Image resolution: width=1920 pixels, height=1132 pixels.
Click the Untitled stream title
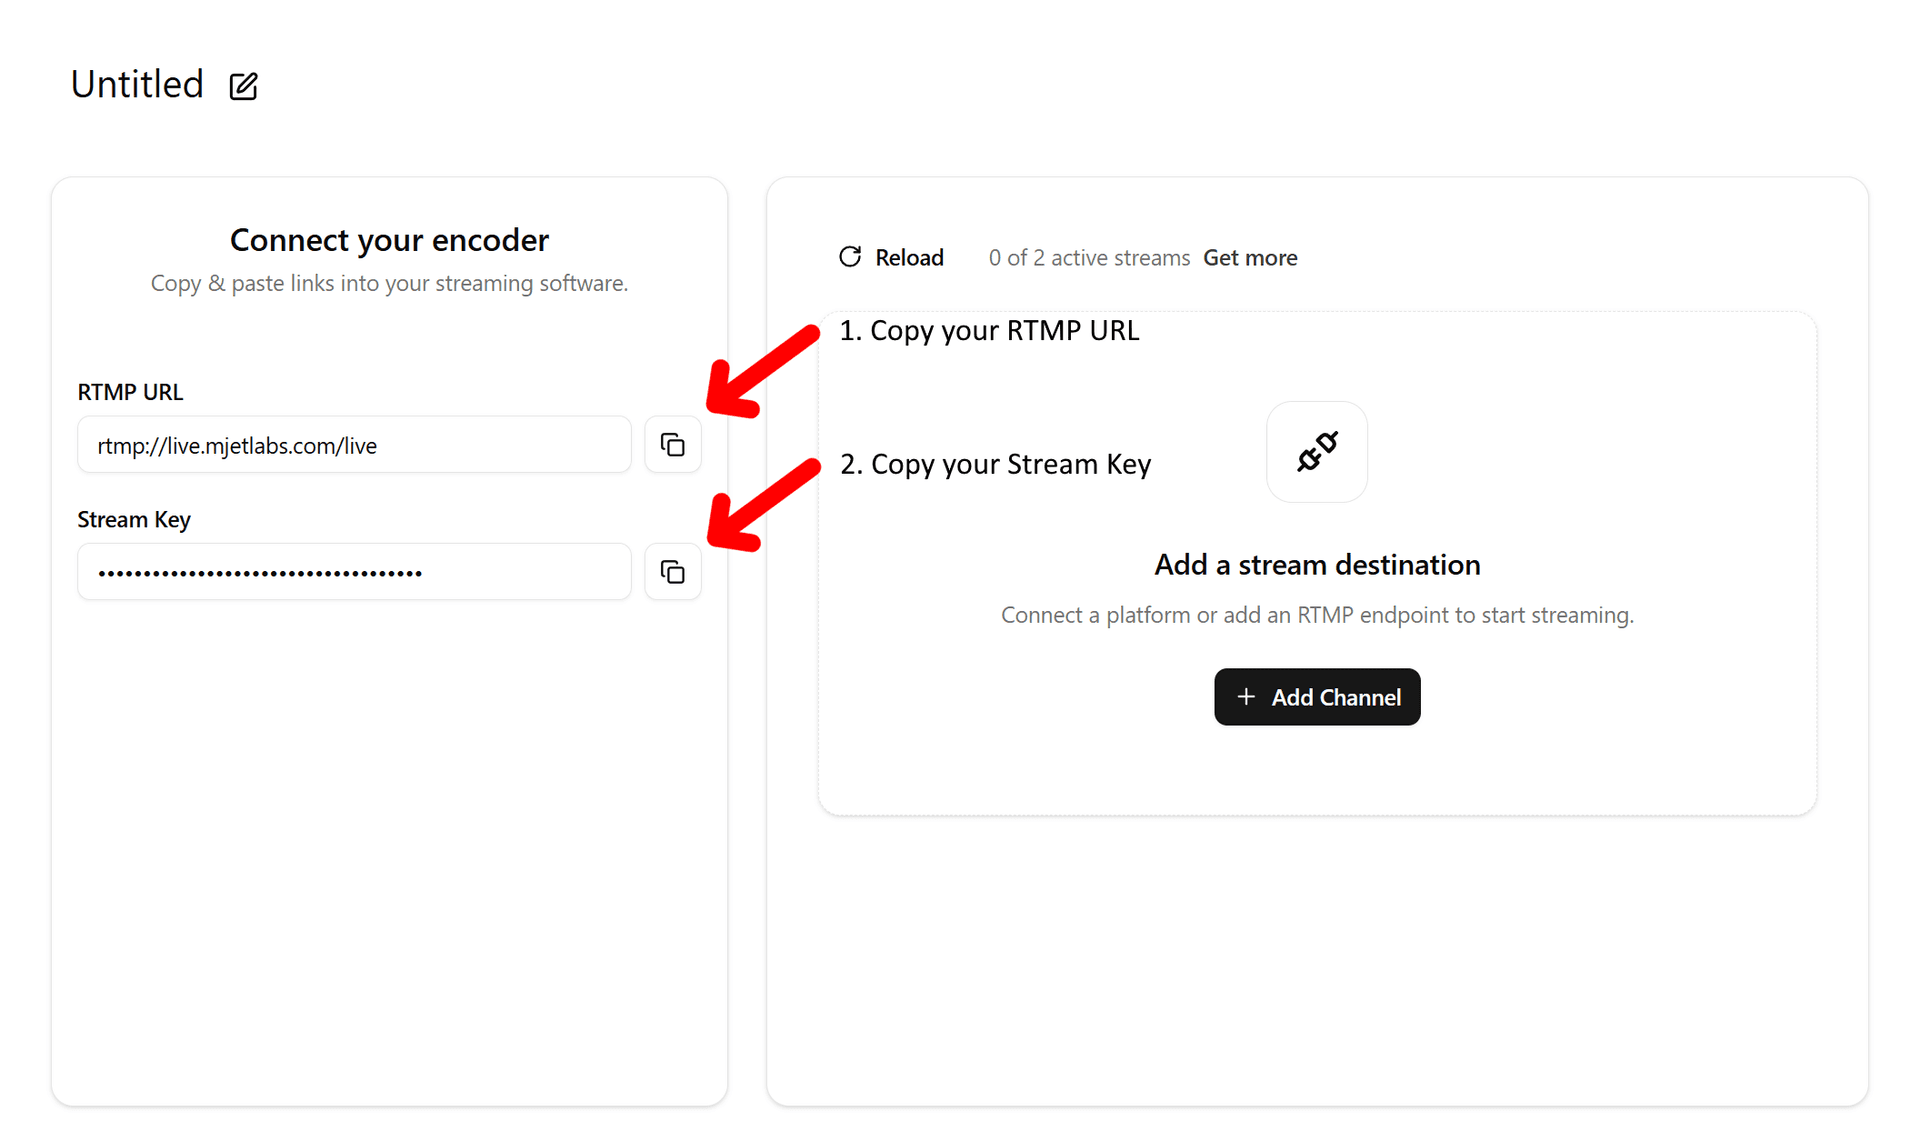point(137,85)
